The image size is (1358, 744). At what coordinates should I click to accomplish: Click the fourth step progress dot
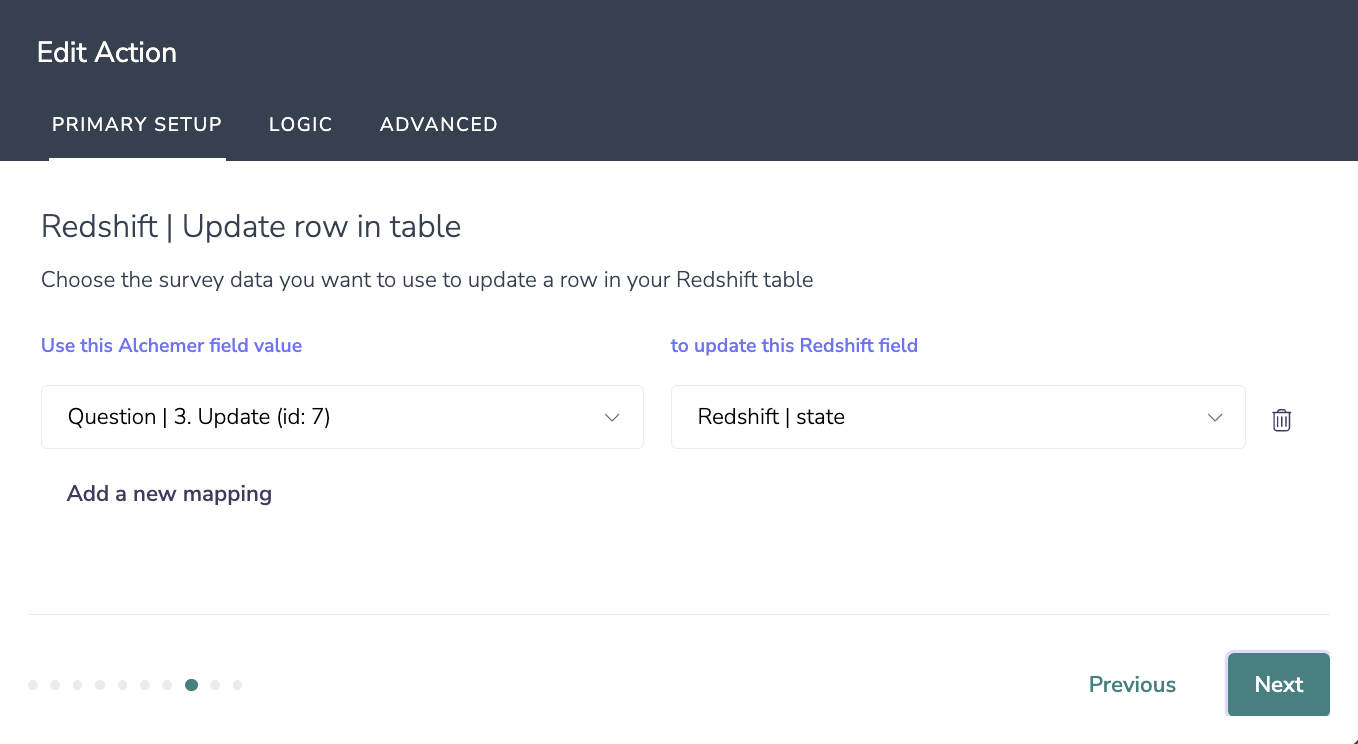pos(100,685)
